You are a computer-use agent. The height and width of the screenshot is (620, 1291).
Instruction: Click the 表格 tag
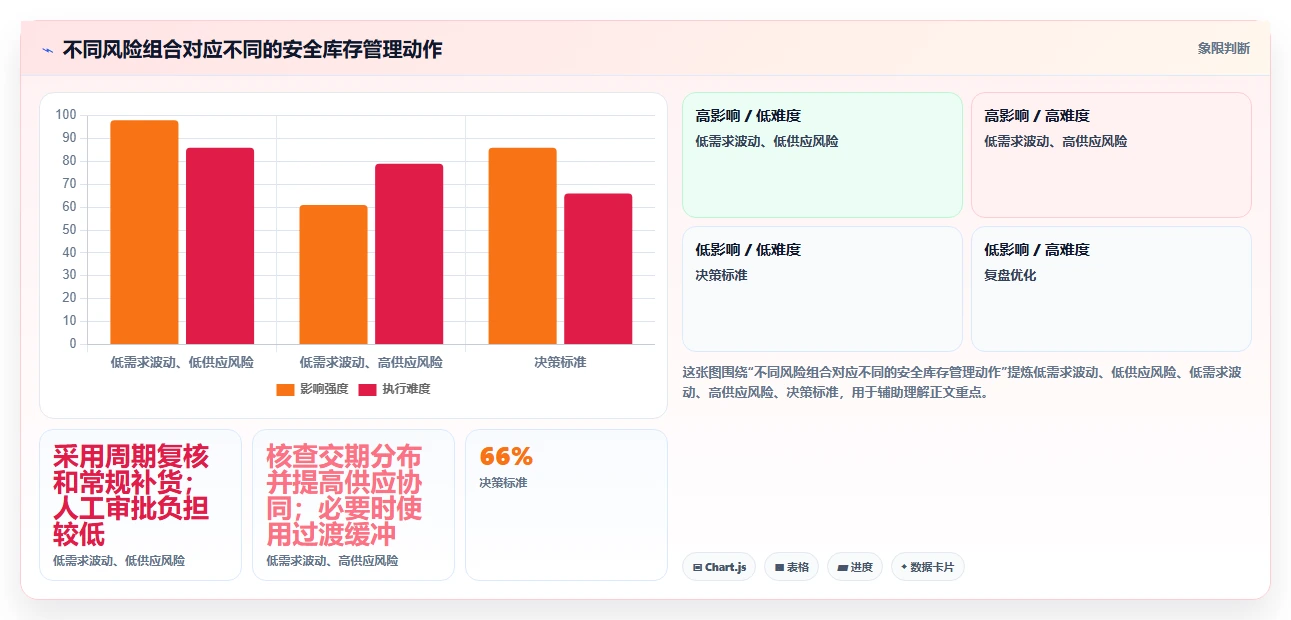791,567
